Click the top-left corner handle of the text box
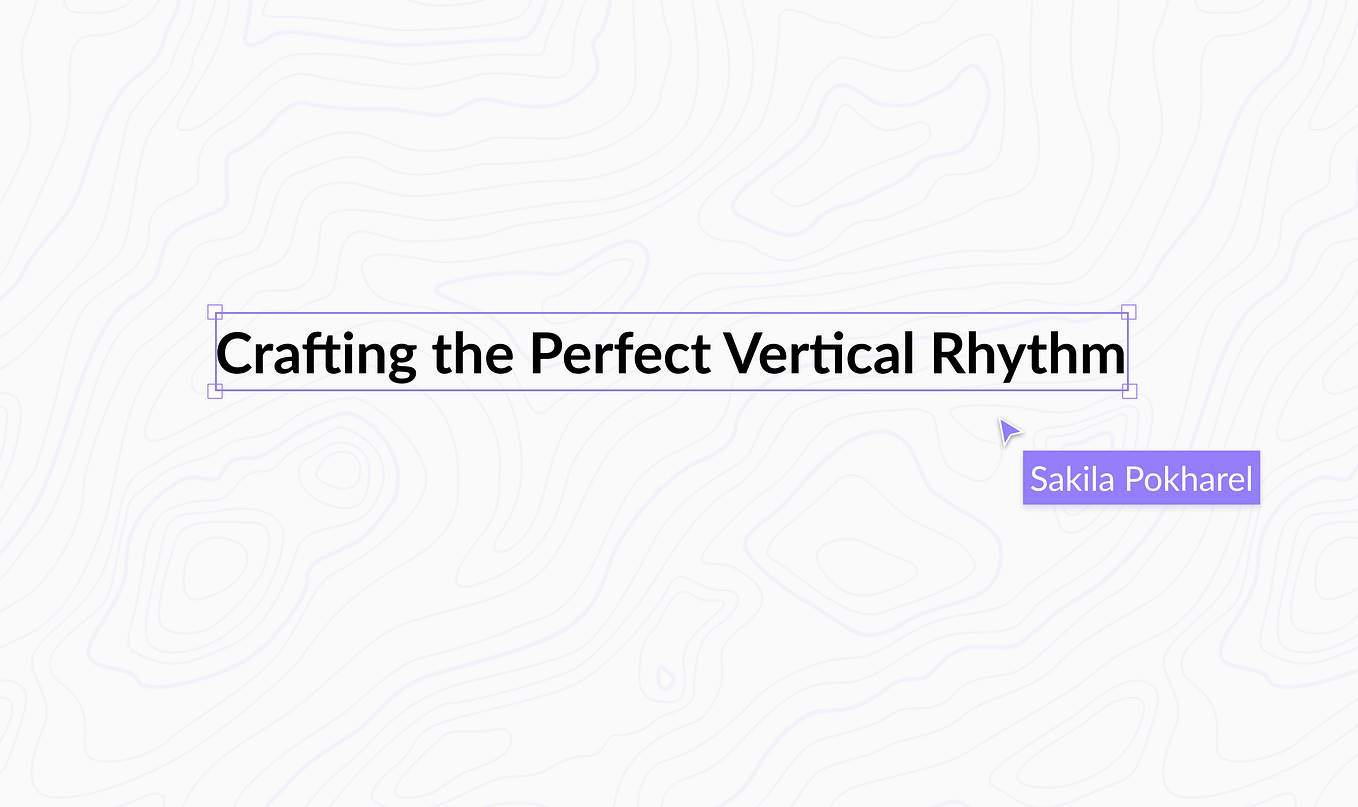Image resolution: width=1358 pixels, height=807 pixels. [214, 312]
